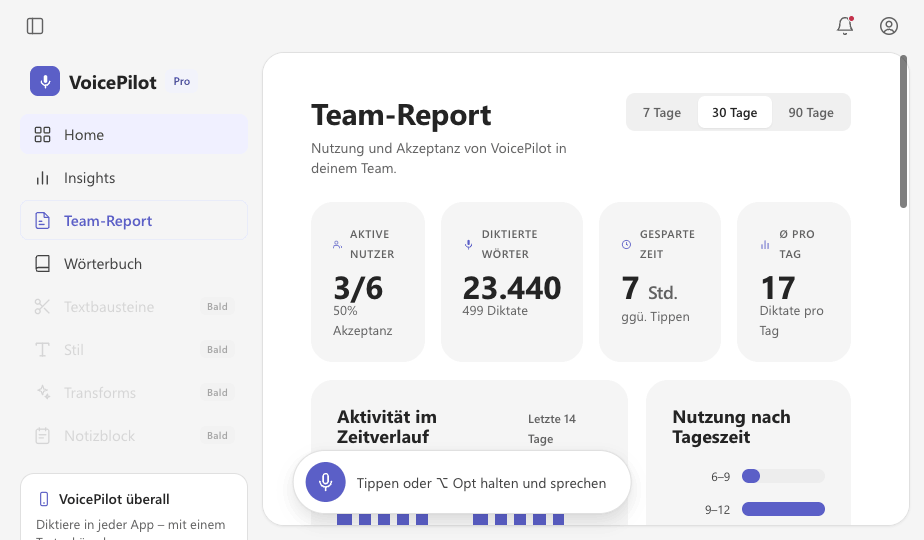Click the Bald badge beside Stil
924x540 pixels.
coord(217,350)
